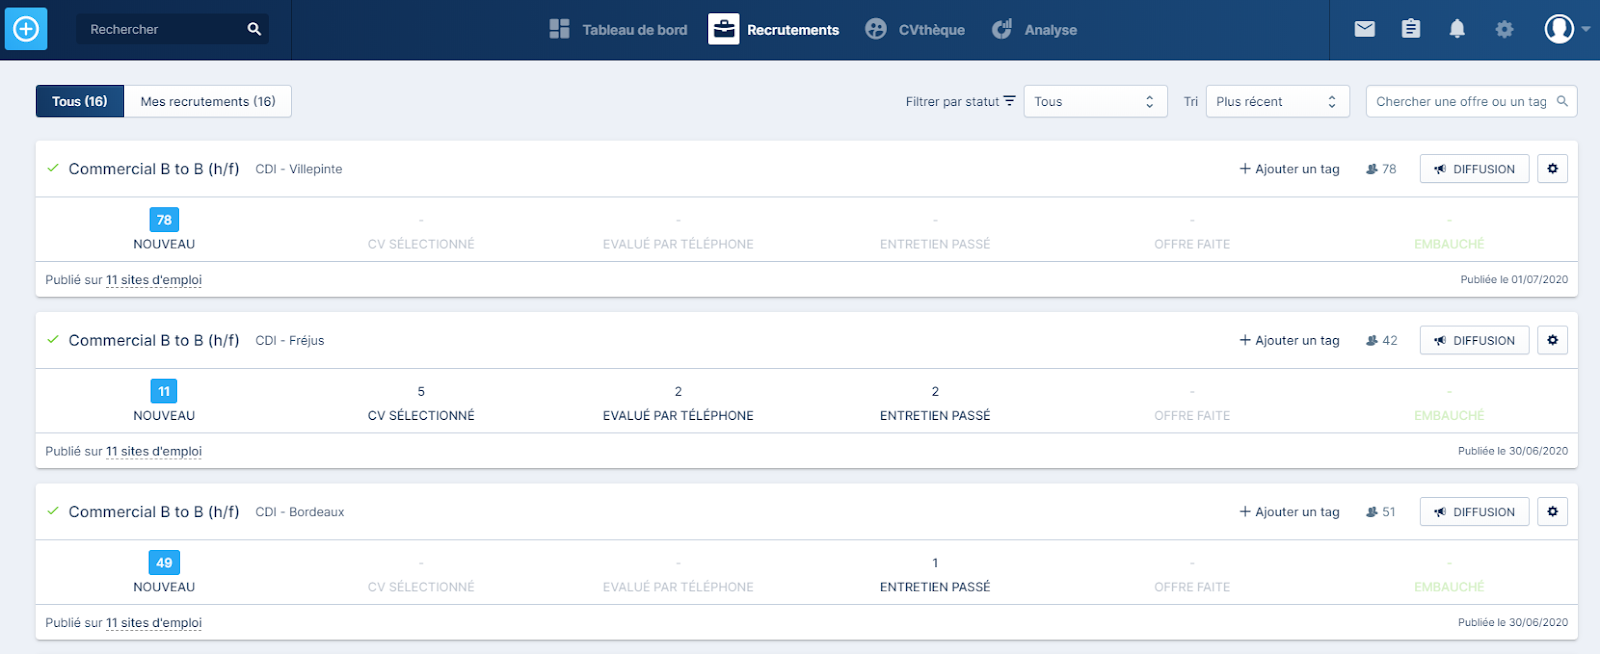The width and height of the screenshot is (1600, 654).
Task: Click the search magnifier icon
Action: 254,29
